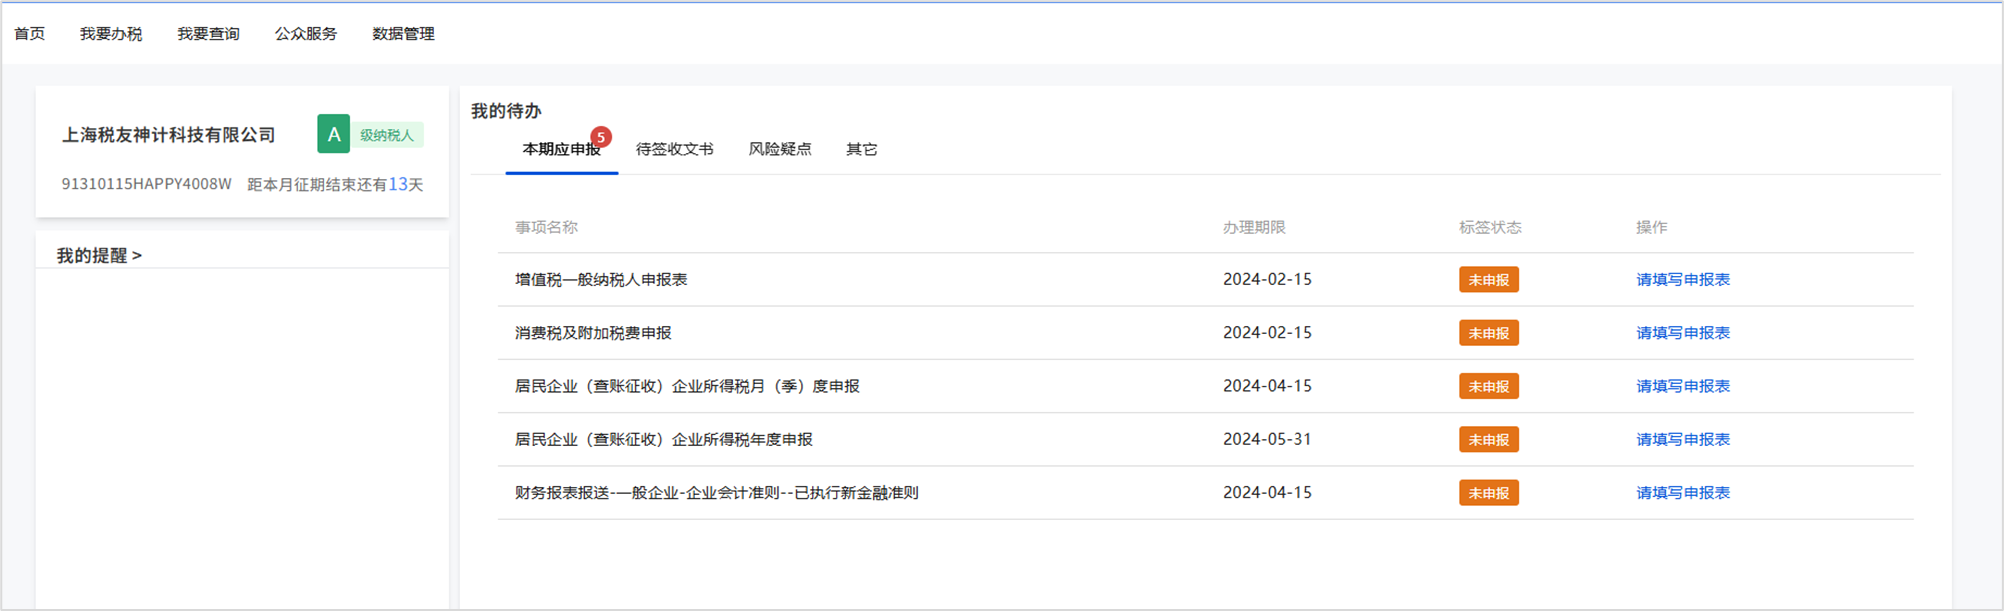Viewport: 2004px width, 611px height.
Task: Click 请填写申报表 for 企业所得税年度申报
Action: 1682,440
